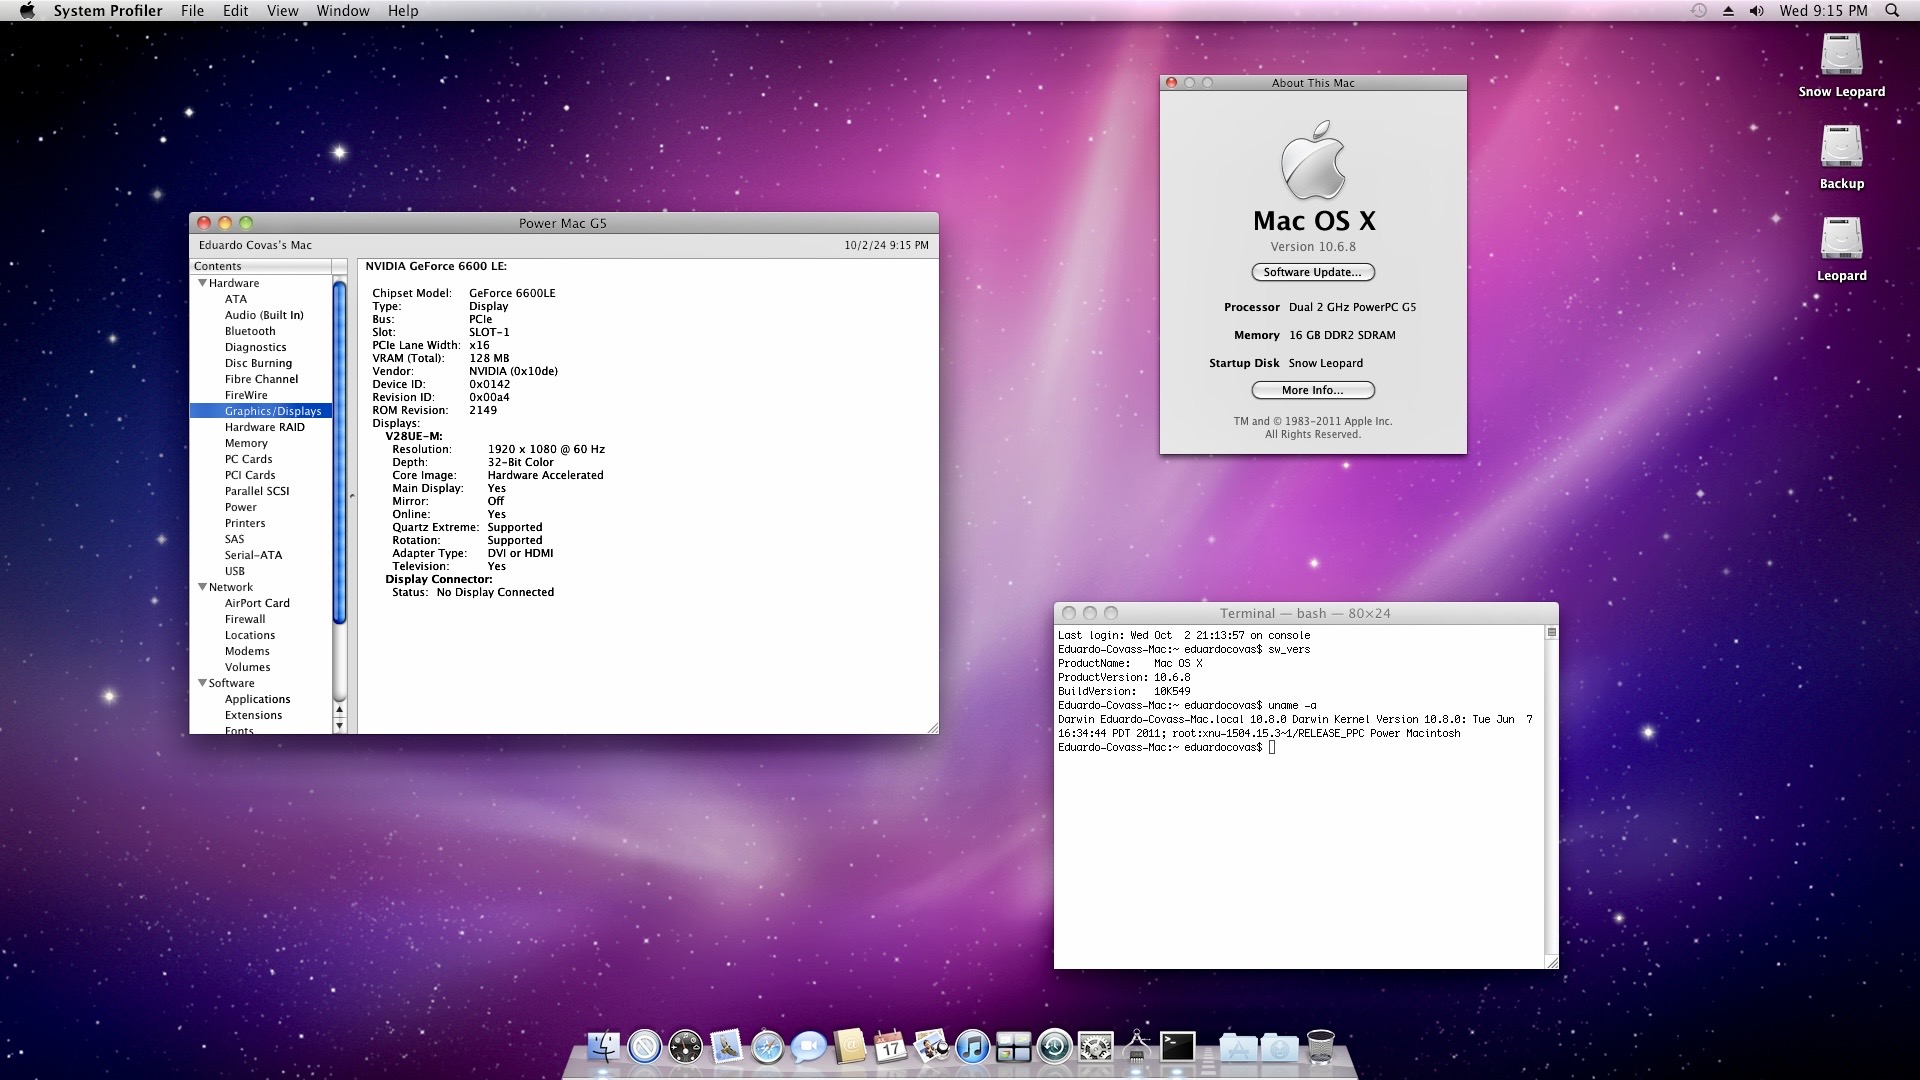The width and height of the screenshot is (1920, 1080).
Task: Open the Downloads folder stack in Dock
Action: click(1279, 1047)
